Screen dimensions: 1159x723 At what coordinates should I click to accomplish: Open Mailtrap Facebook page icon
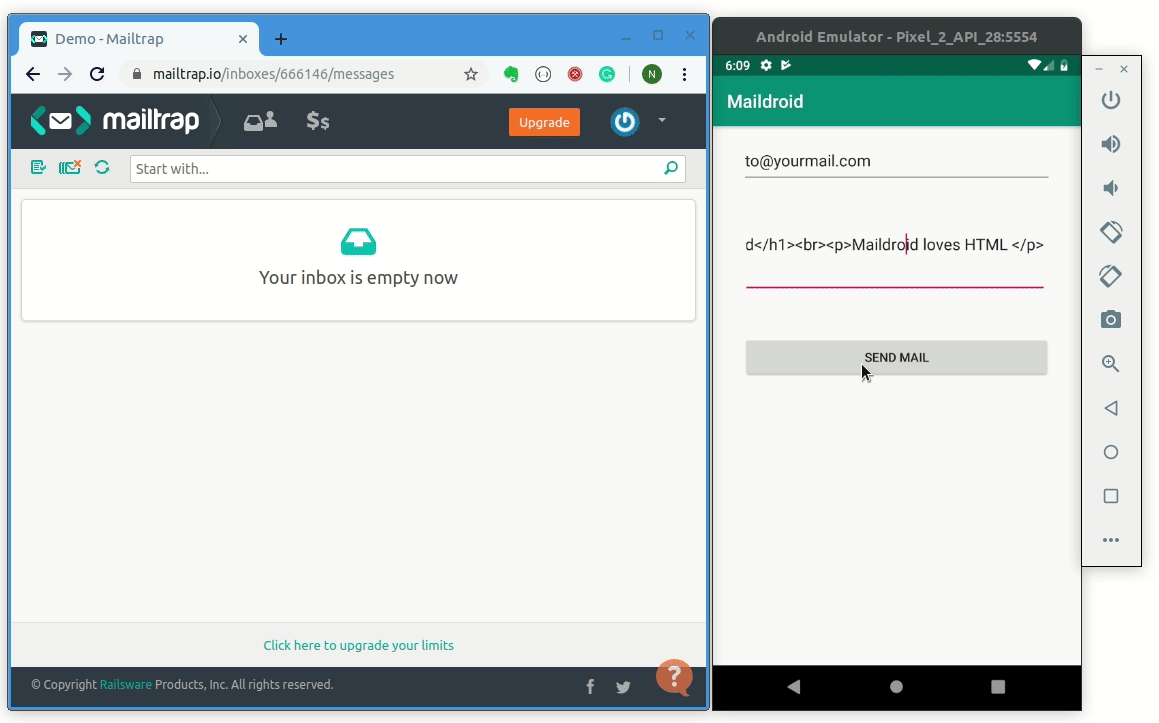(590, 688)
